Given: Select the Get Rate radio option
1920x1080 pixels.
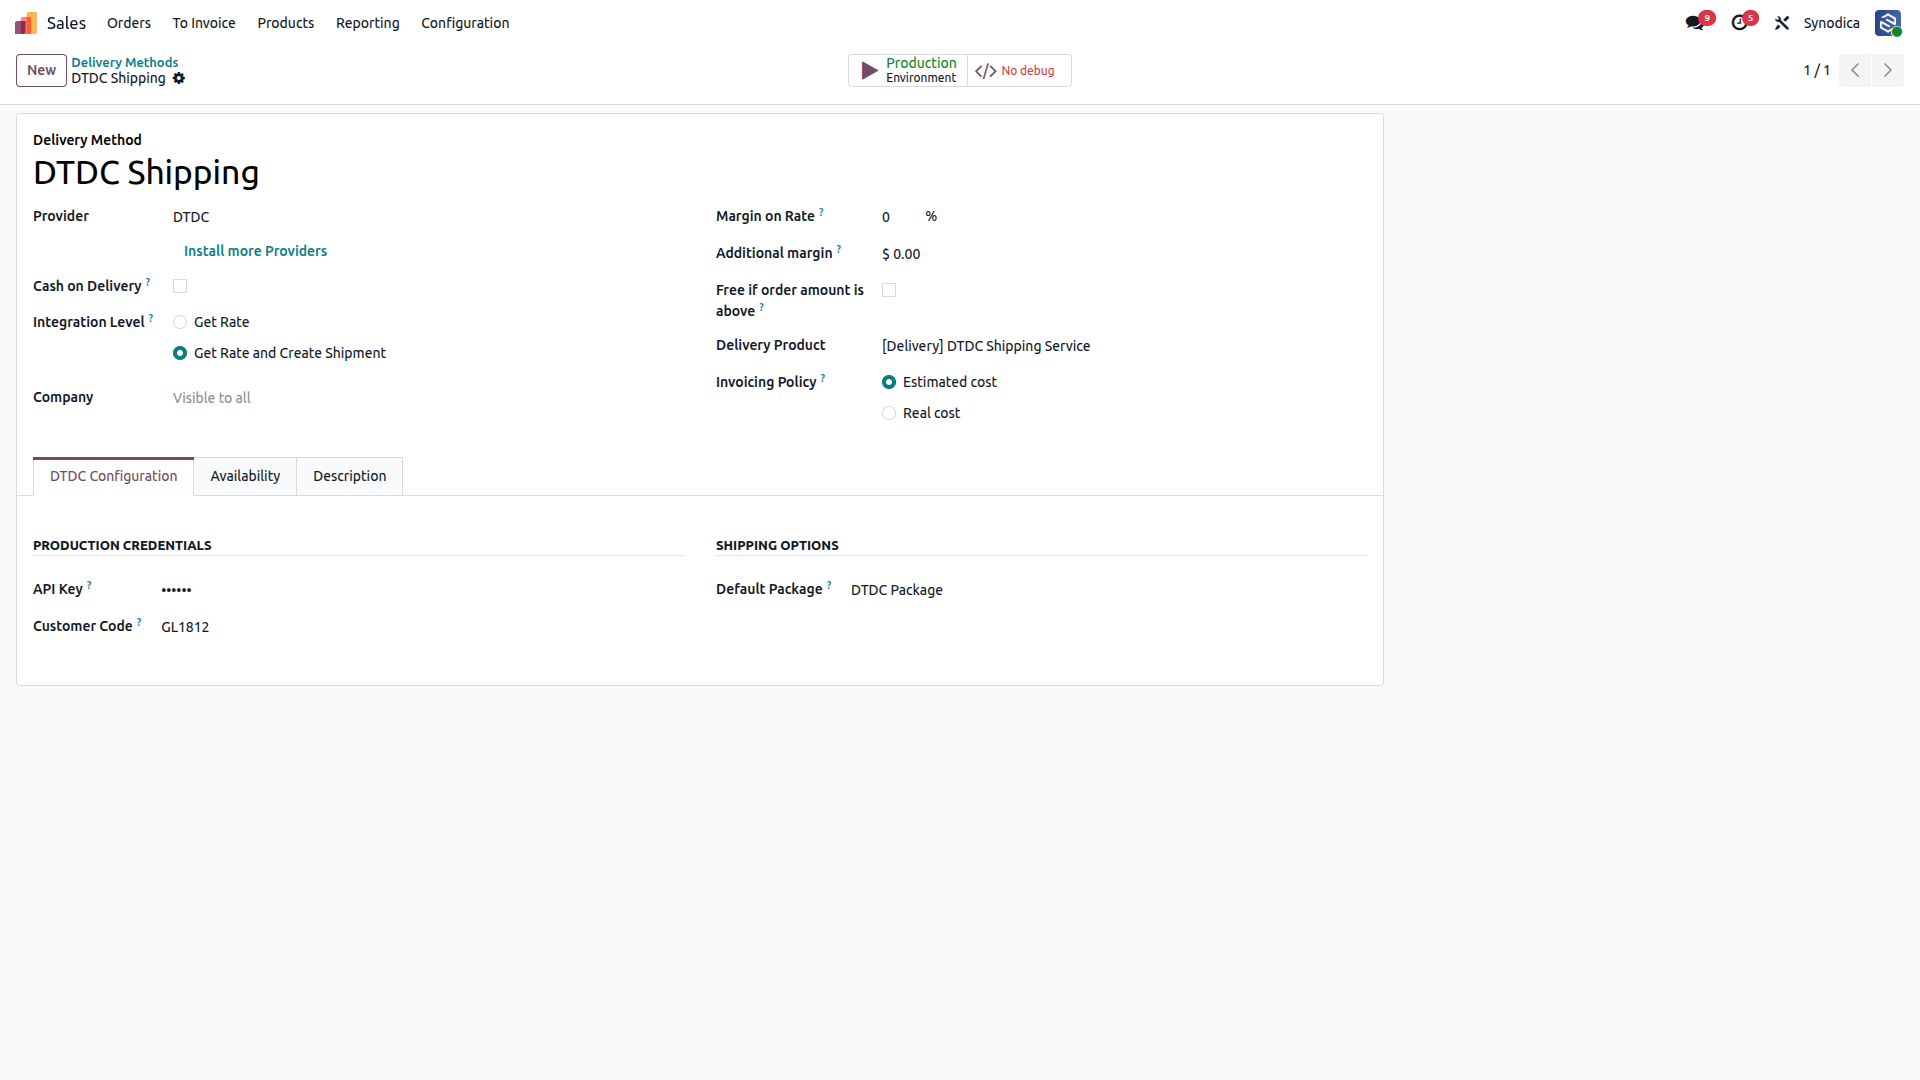Looking at the screenshot, I should [180, 322].
